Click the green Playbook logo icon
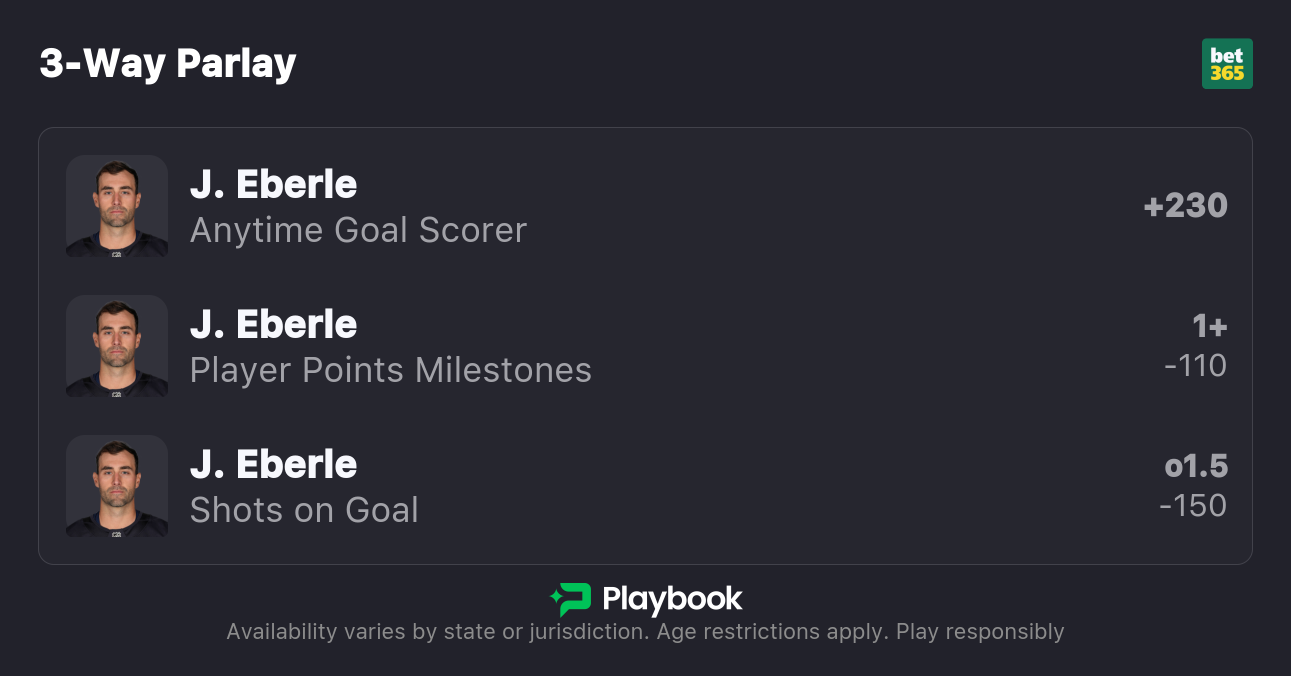 tap(571, 599)
